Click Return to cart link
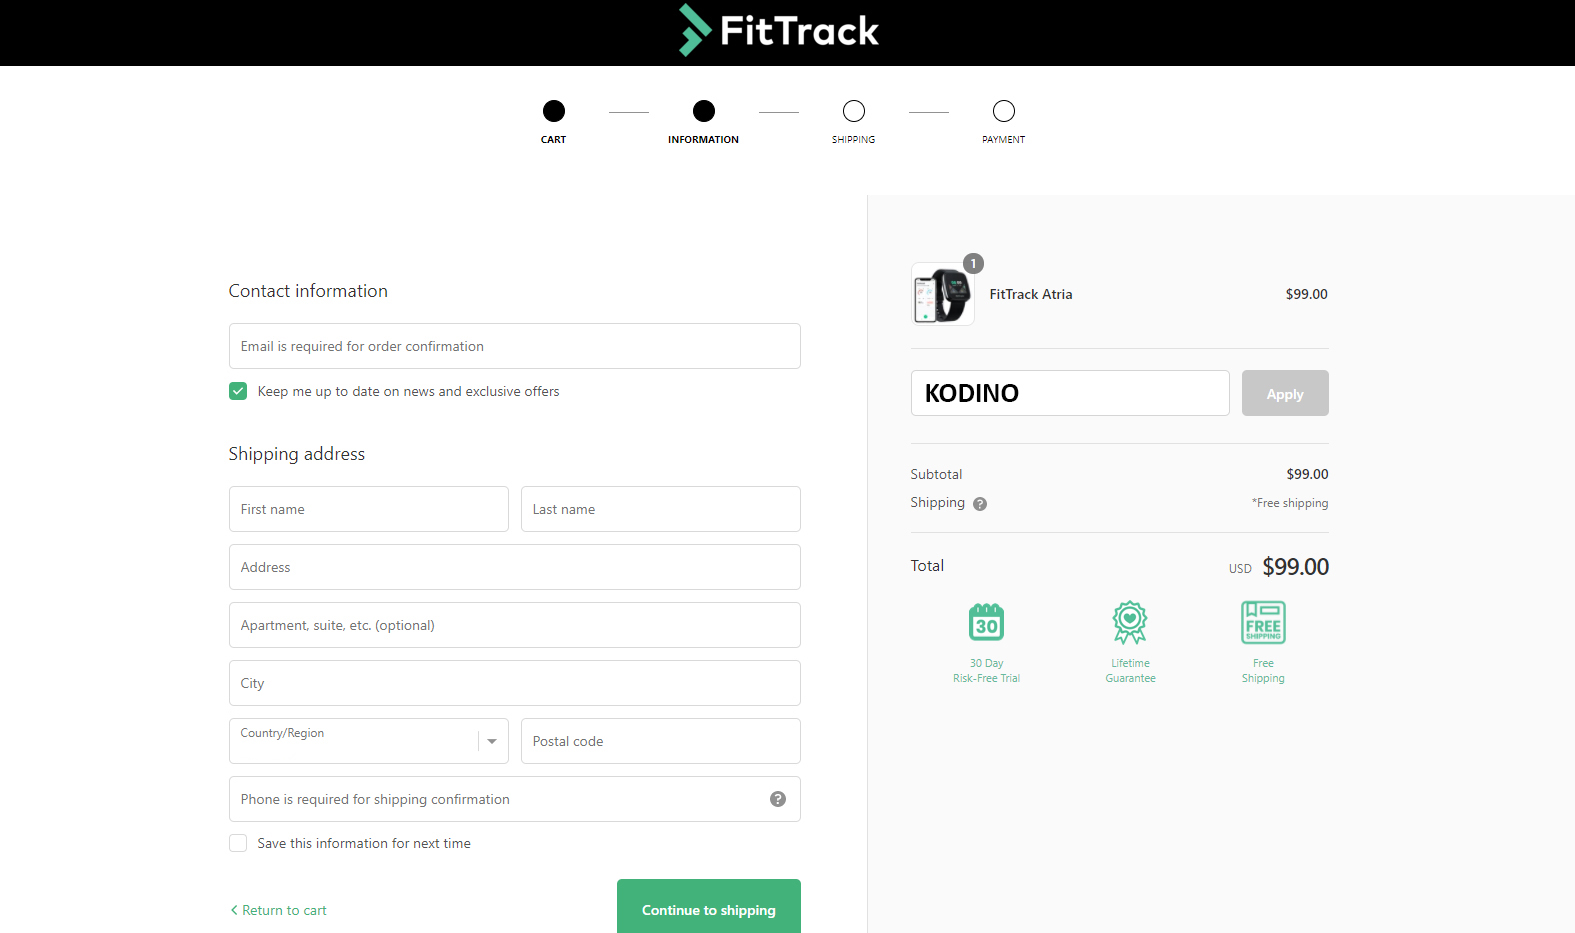 pyautogui.click(x=279, y=910)
